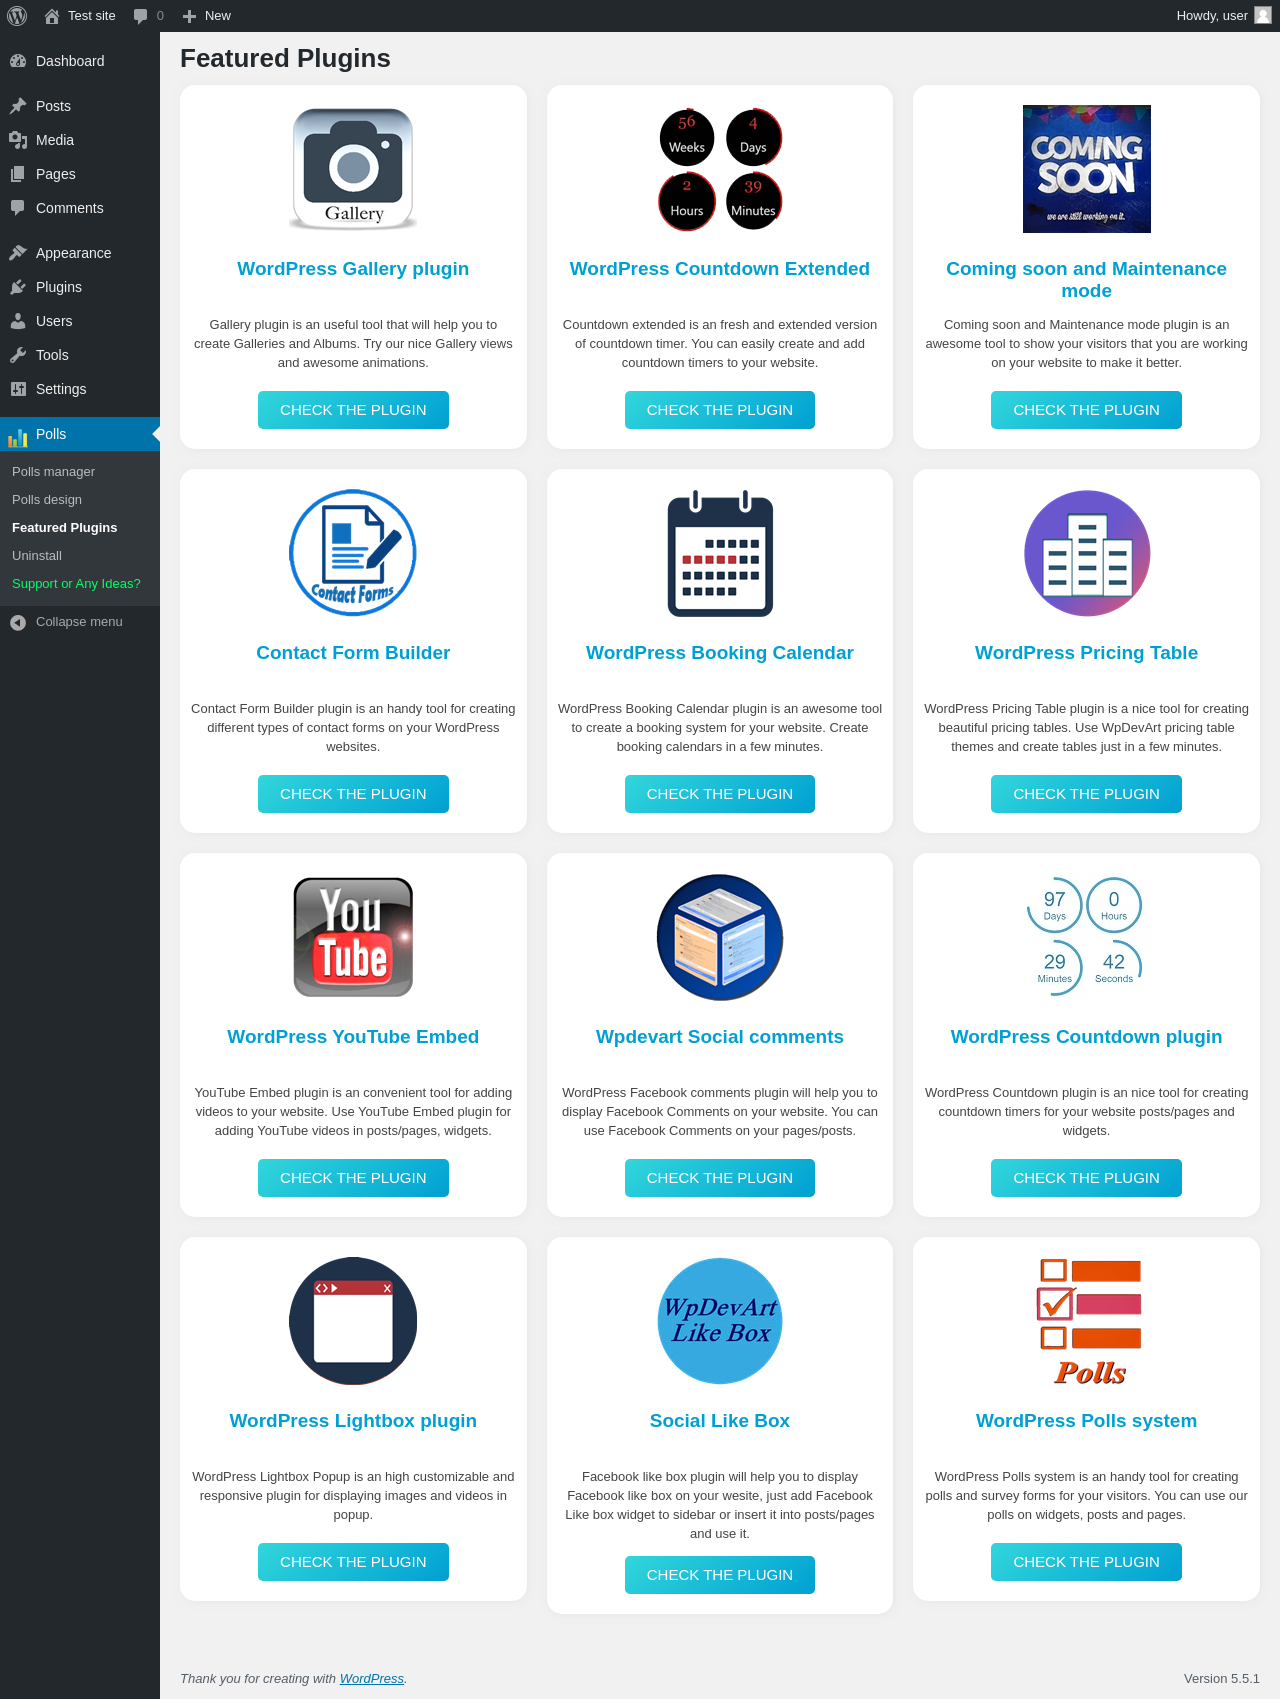Image resolution: width=1280 pixels, height=1699 pixels.
Task: Go to the Media menu item
Action: 80,140
